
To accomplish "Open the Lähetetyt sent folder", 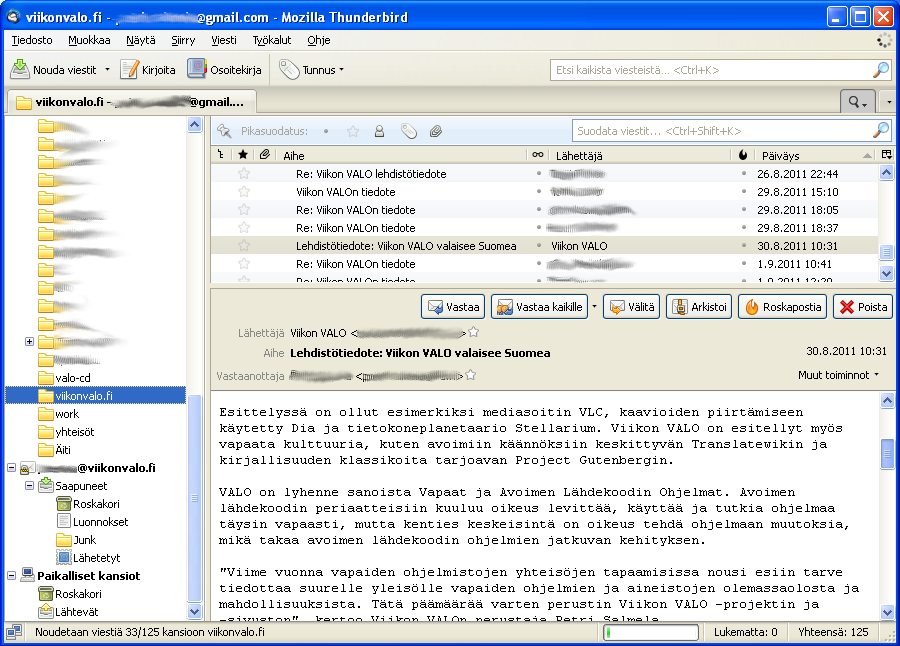I will [x=88, y=558].
